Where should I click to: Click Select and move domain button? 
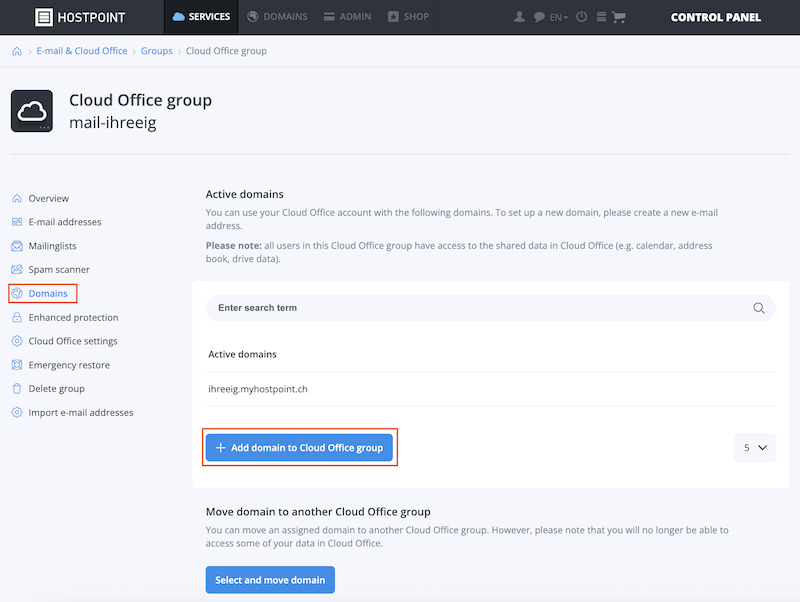coord(270,580)
